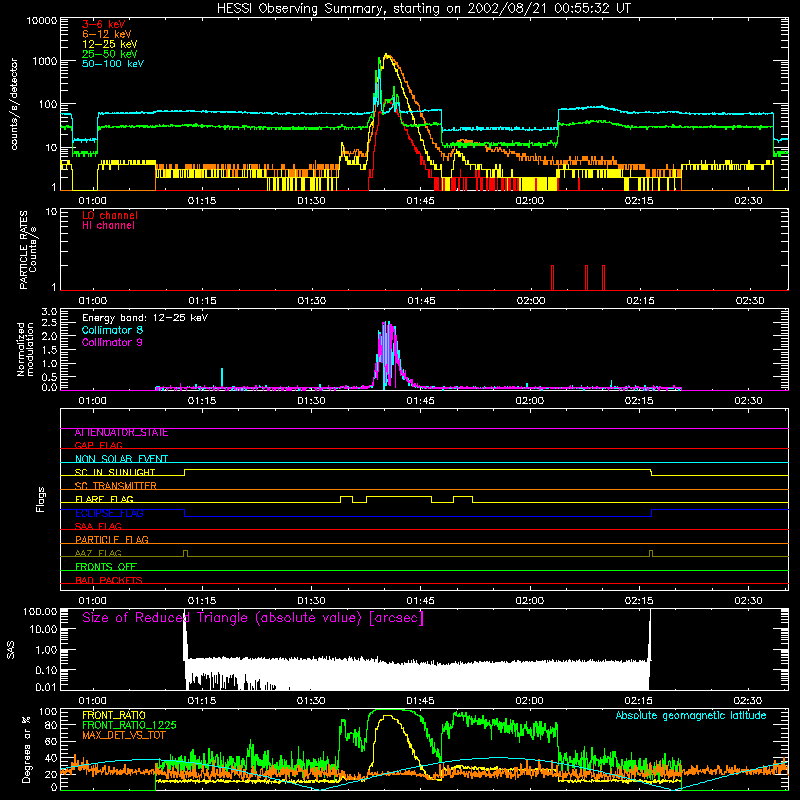This screenshot has height=800, width=800.
Task: Click the yellow FRONT_RATIO hump peak
Action: pos(389,716)
